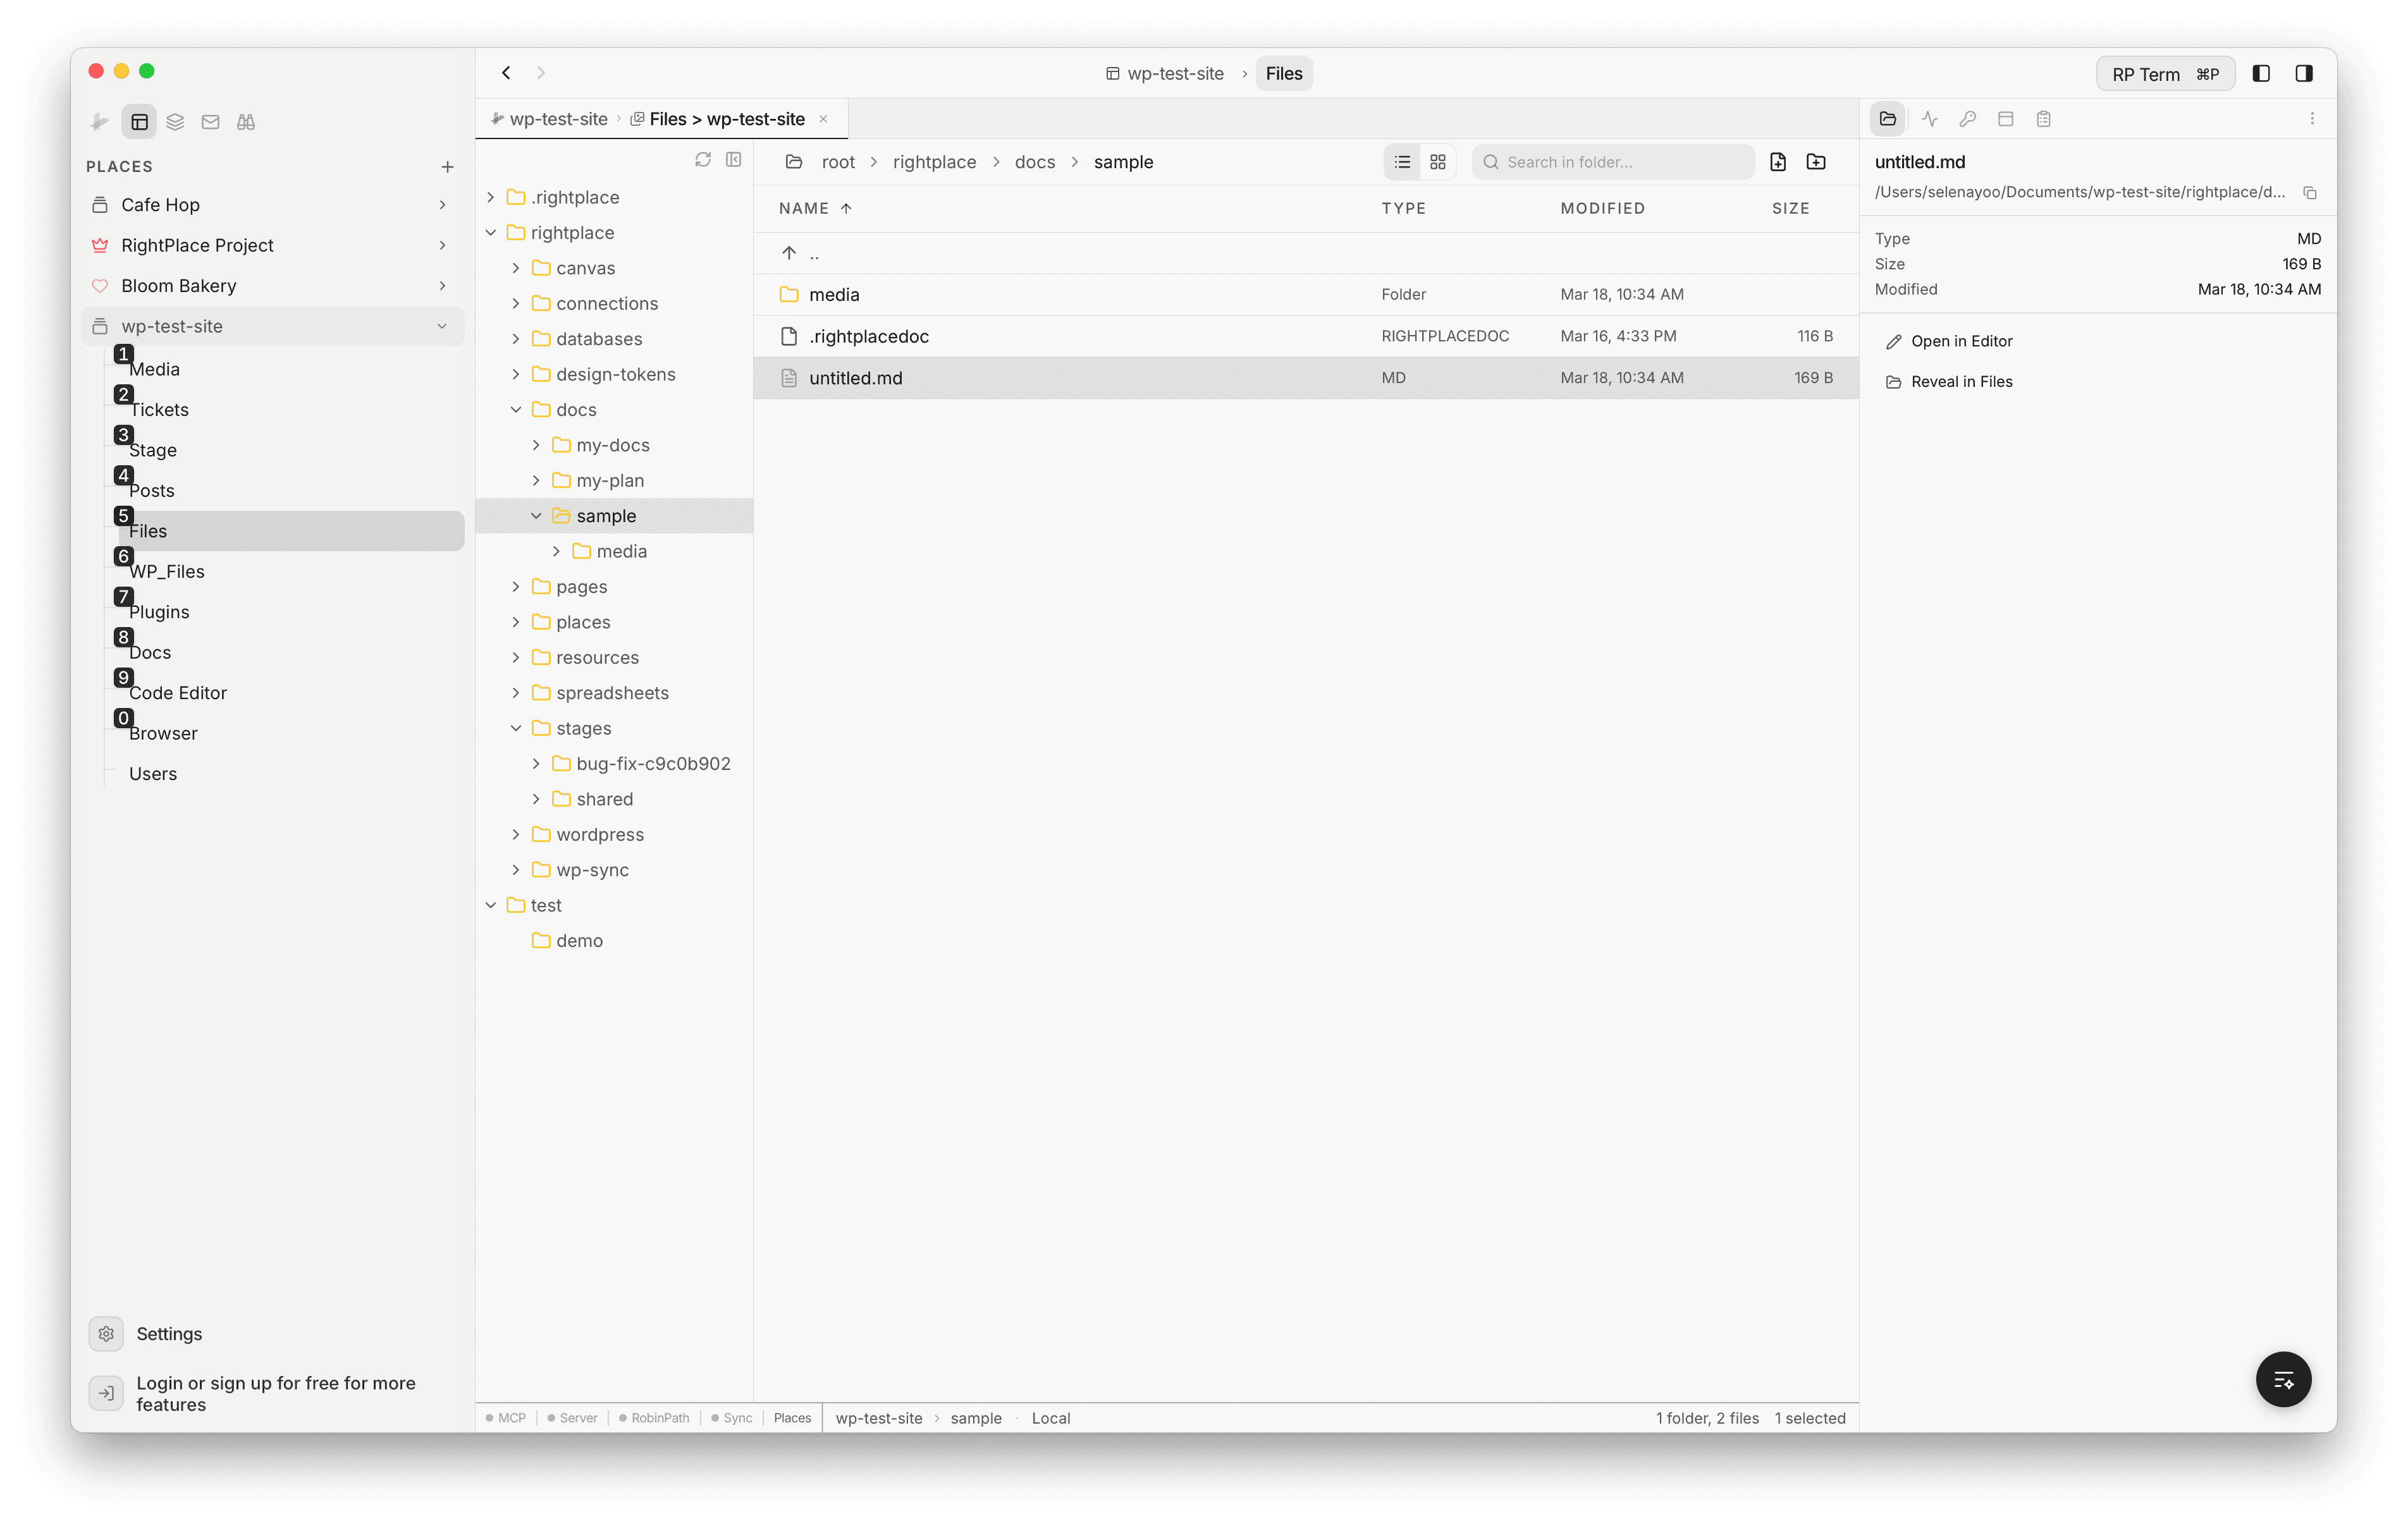This screenshot has width=2408, height=1526.
Task: Select the binoculars search icon in top toolbar
Action: 245,121
